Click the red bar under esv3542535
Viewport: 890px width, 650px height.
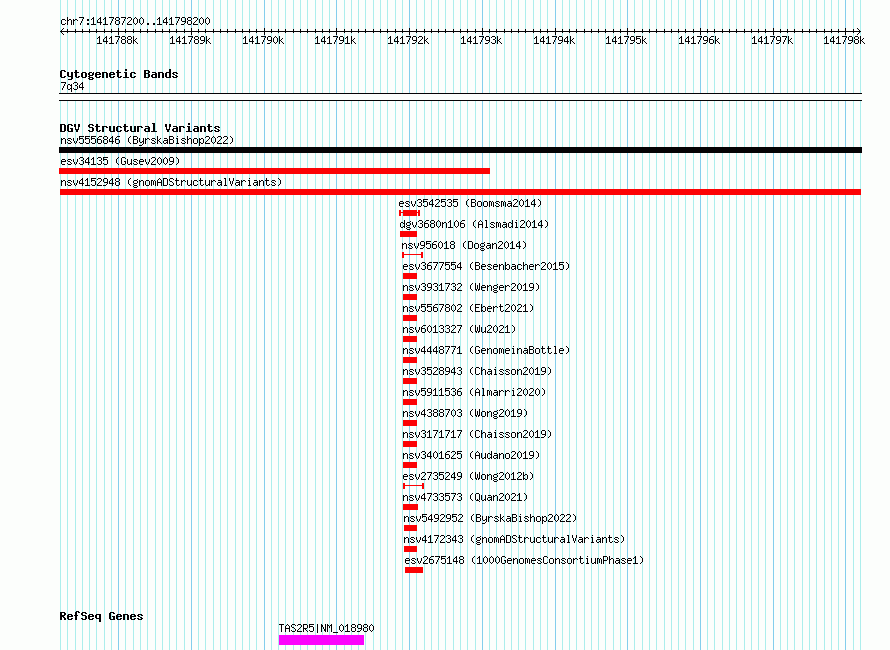pyautogui.click(x=409, y=213)
